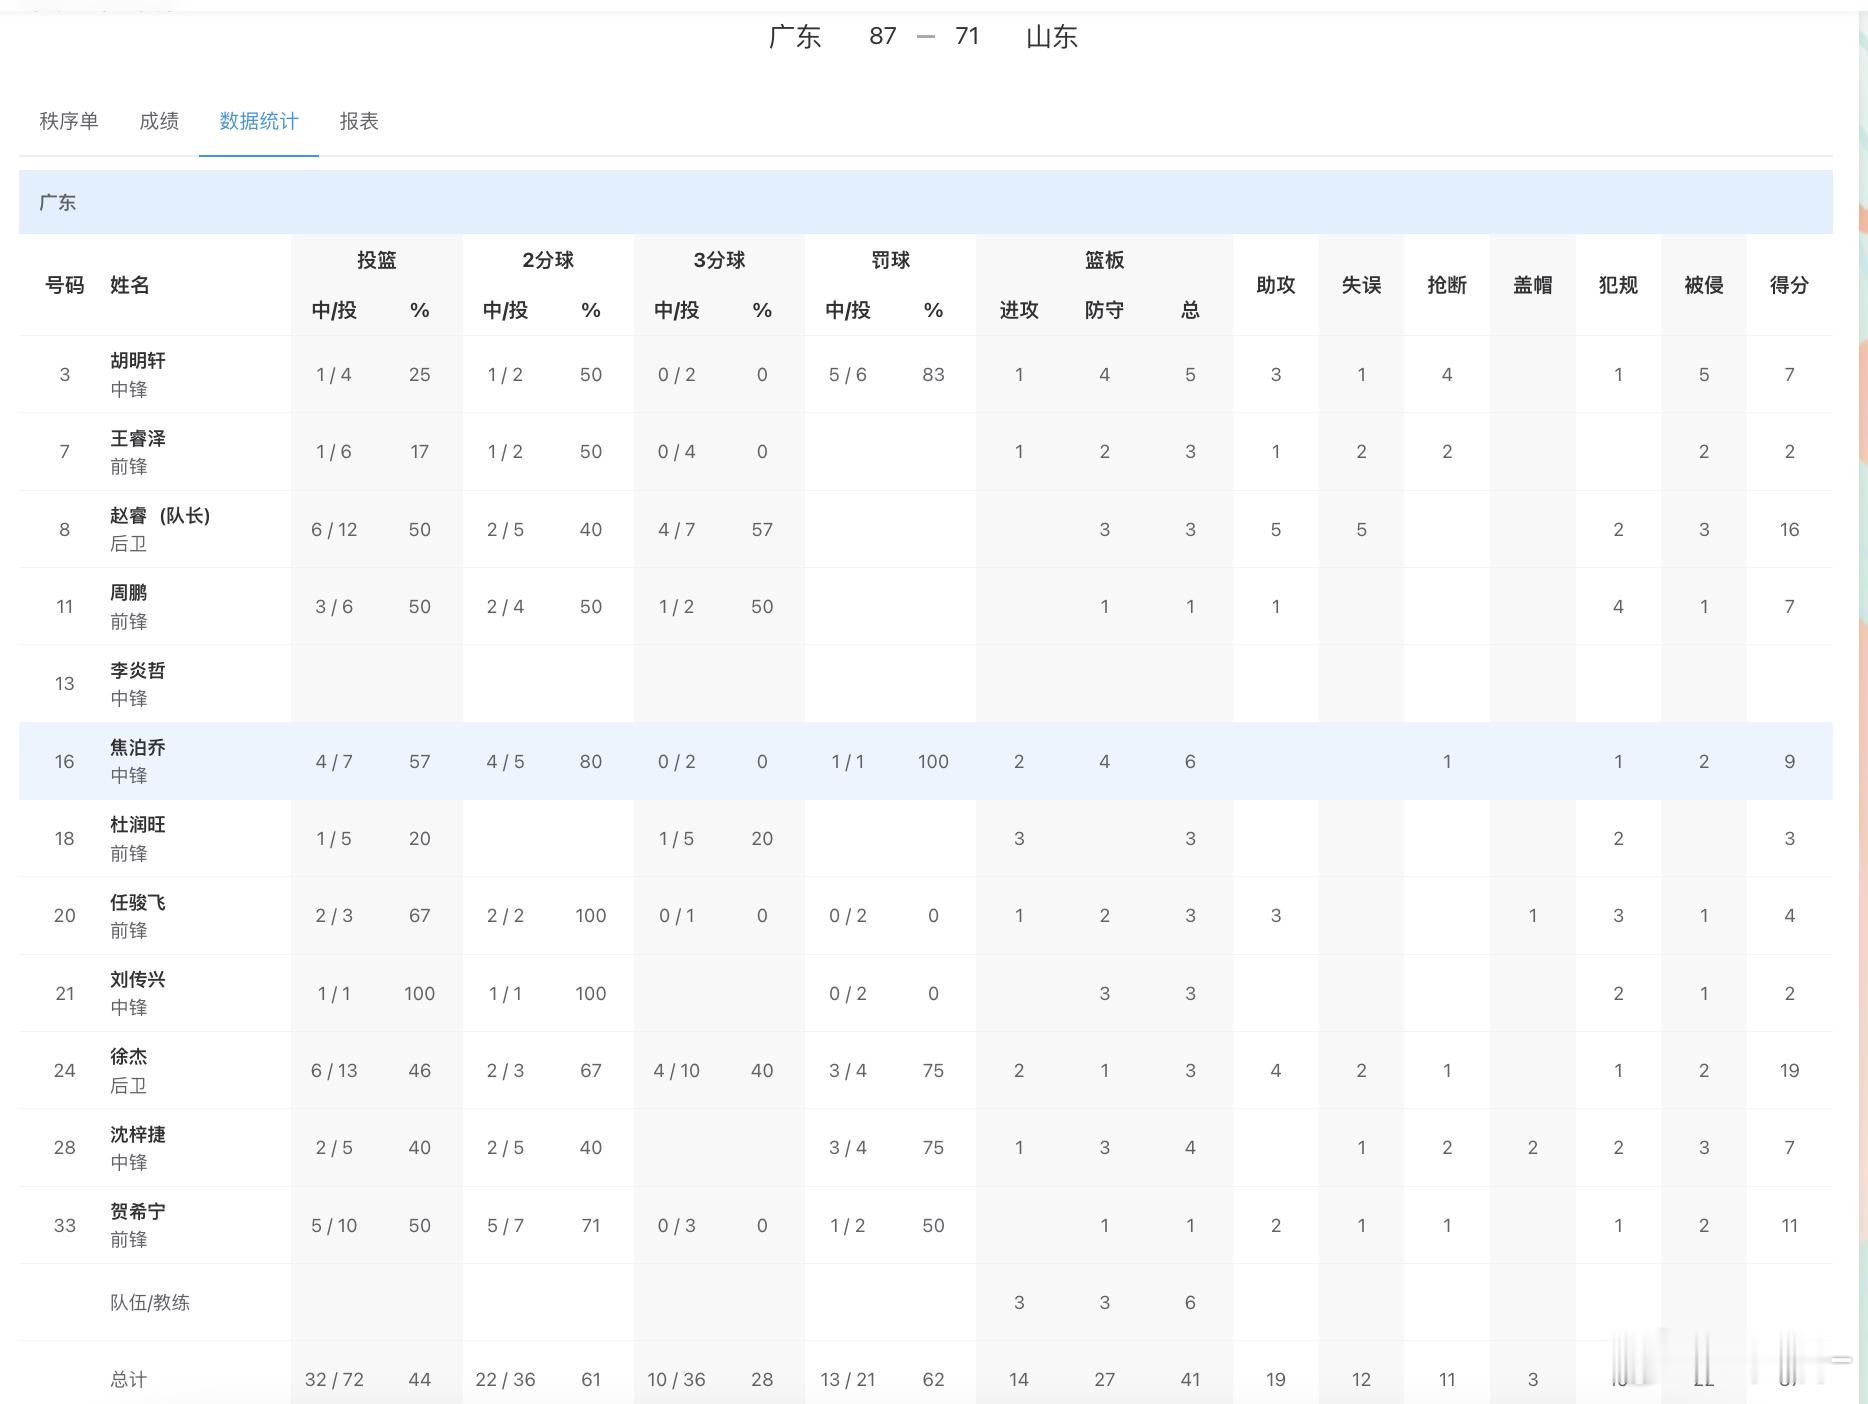This screenshot has width=1868, height=1404.
Task: Click 胡明轩's free throws value 5 / 6
Action: 848,374
